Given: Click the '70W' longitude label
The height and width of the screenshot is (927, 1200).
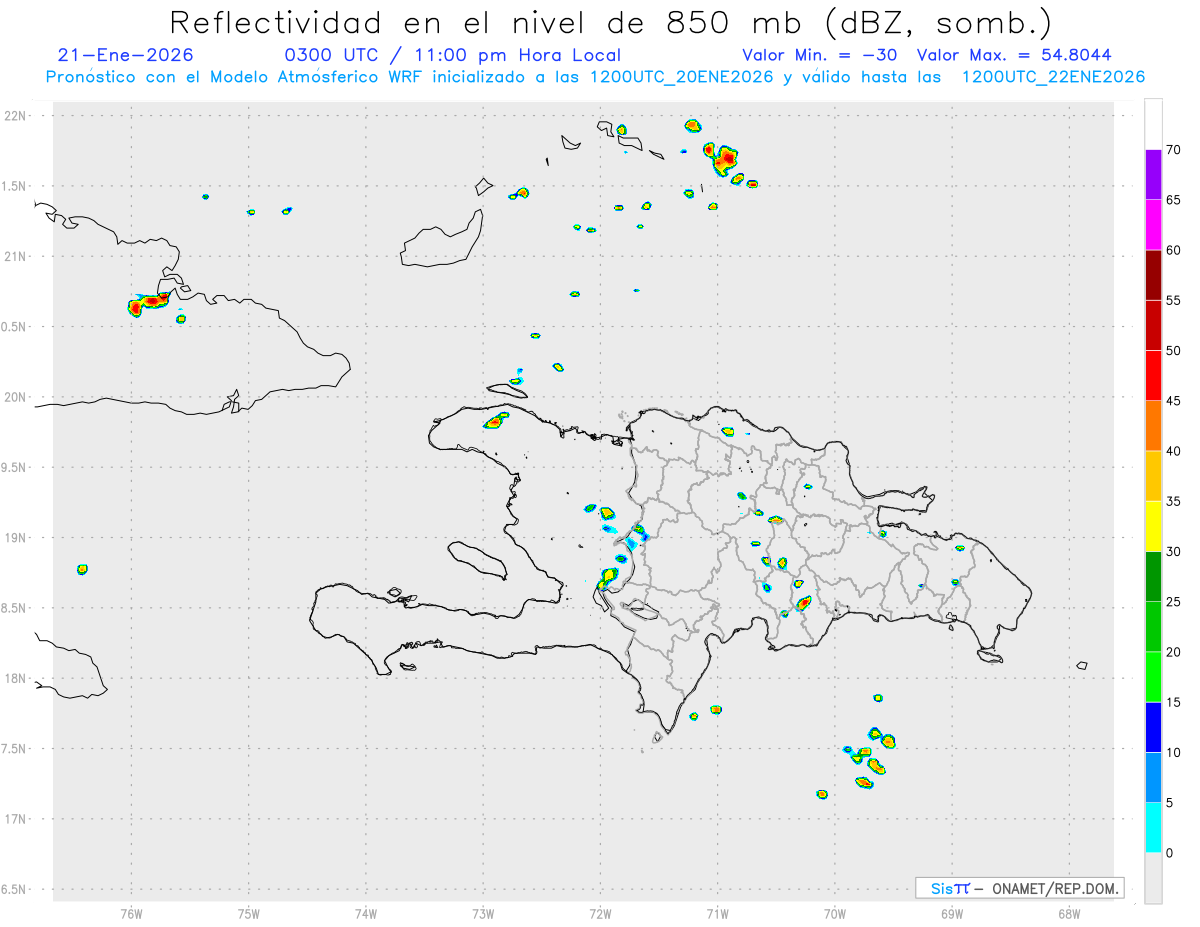Looking at the screenshot, I should coord(834,912).
